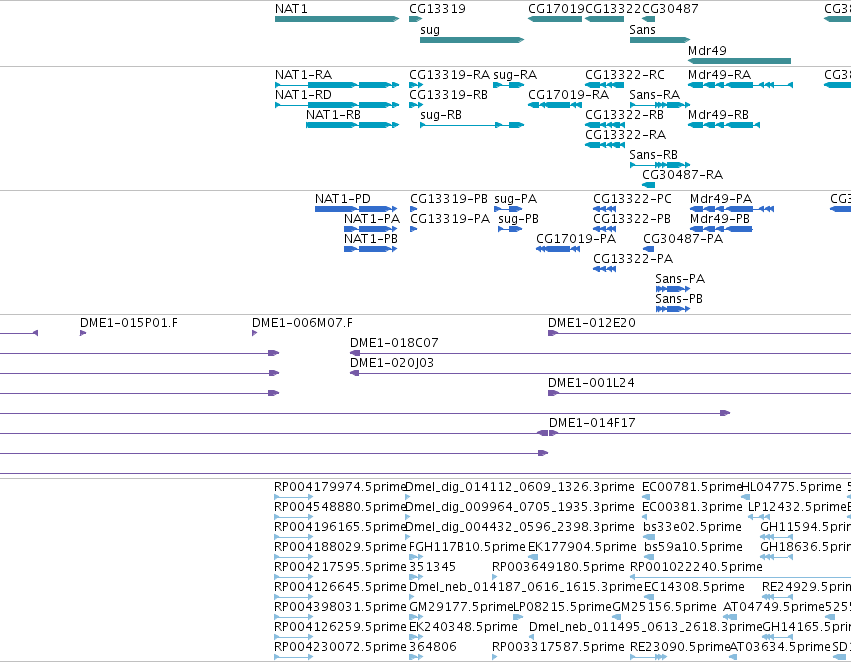Click the CG13319-PA protein label
851x662 pixels.
point(450,219)
